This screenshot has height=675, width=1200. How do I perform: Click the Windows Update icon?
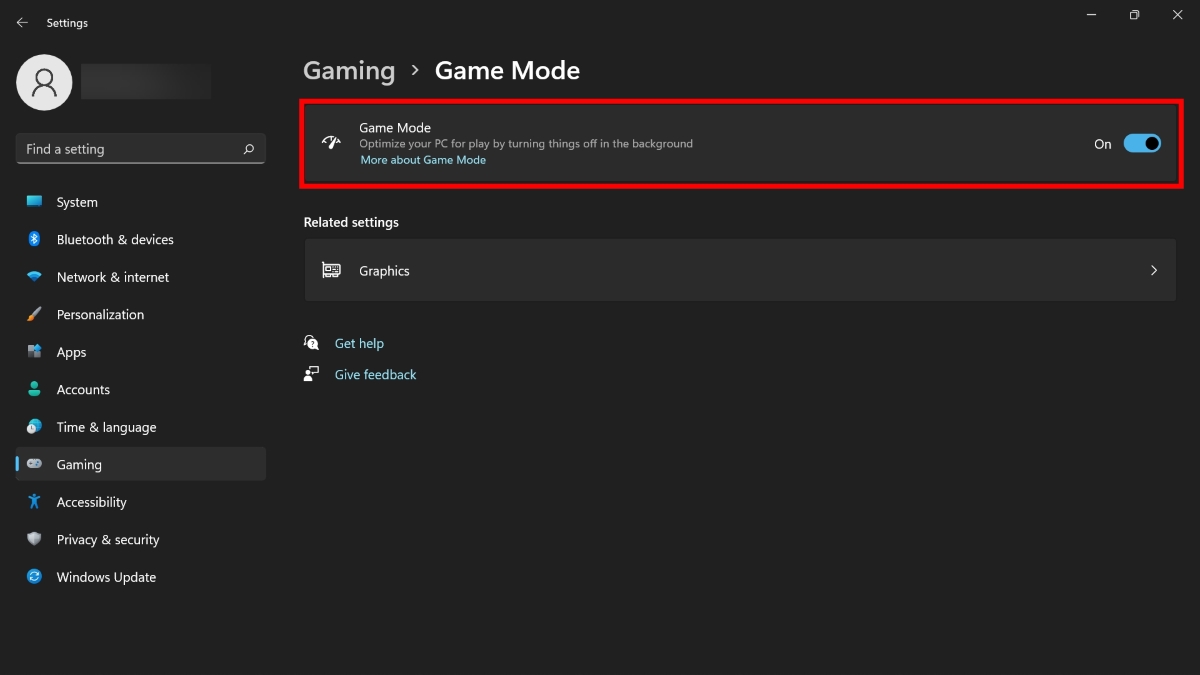[34, 577]
